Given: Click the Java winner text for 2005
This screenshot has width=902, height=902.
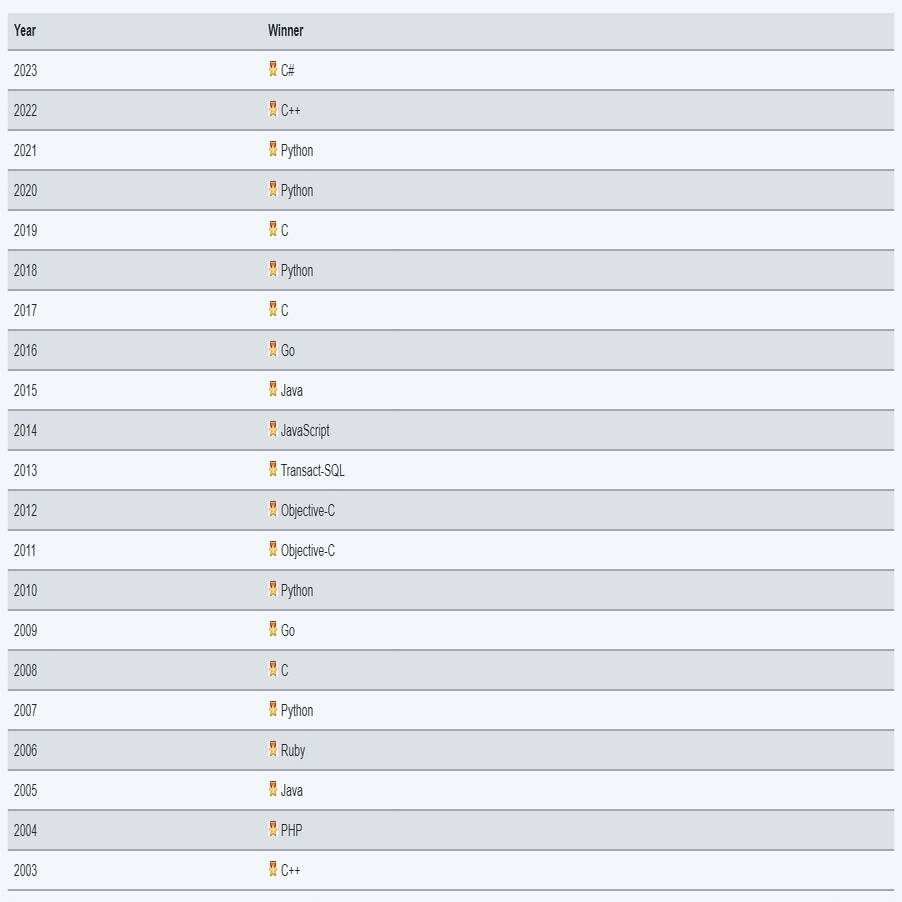Looking at the screenshot, I should tap(292, 790).
